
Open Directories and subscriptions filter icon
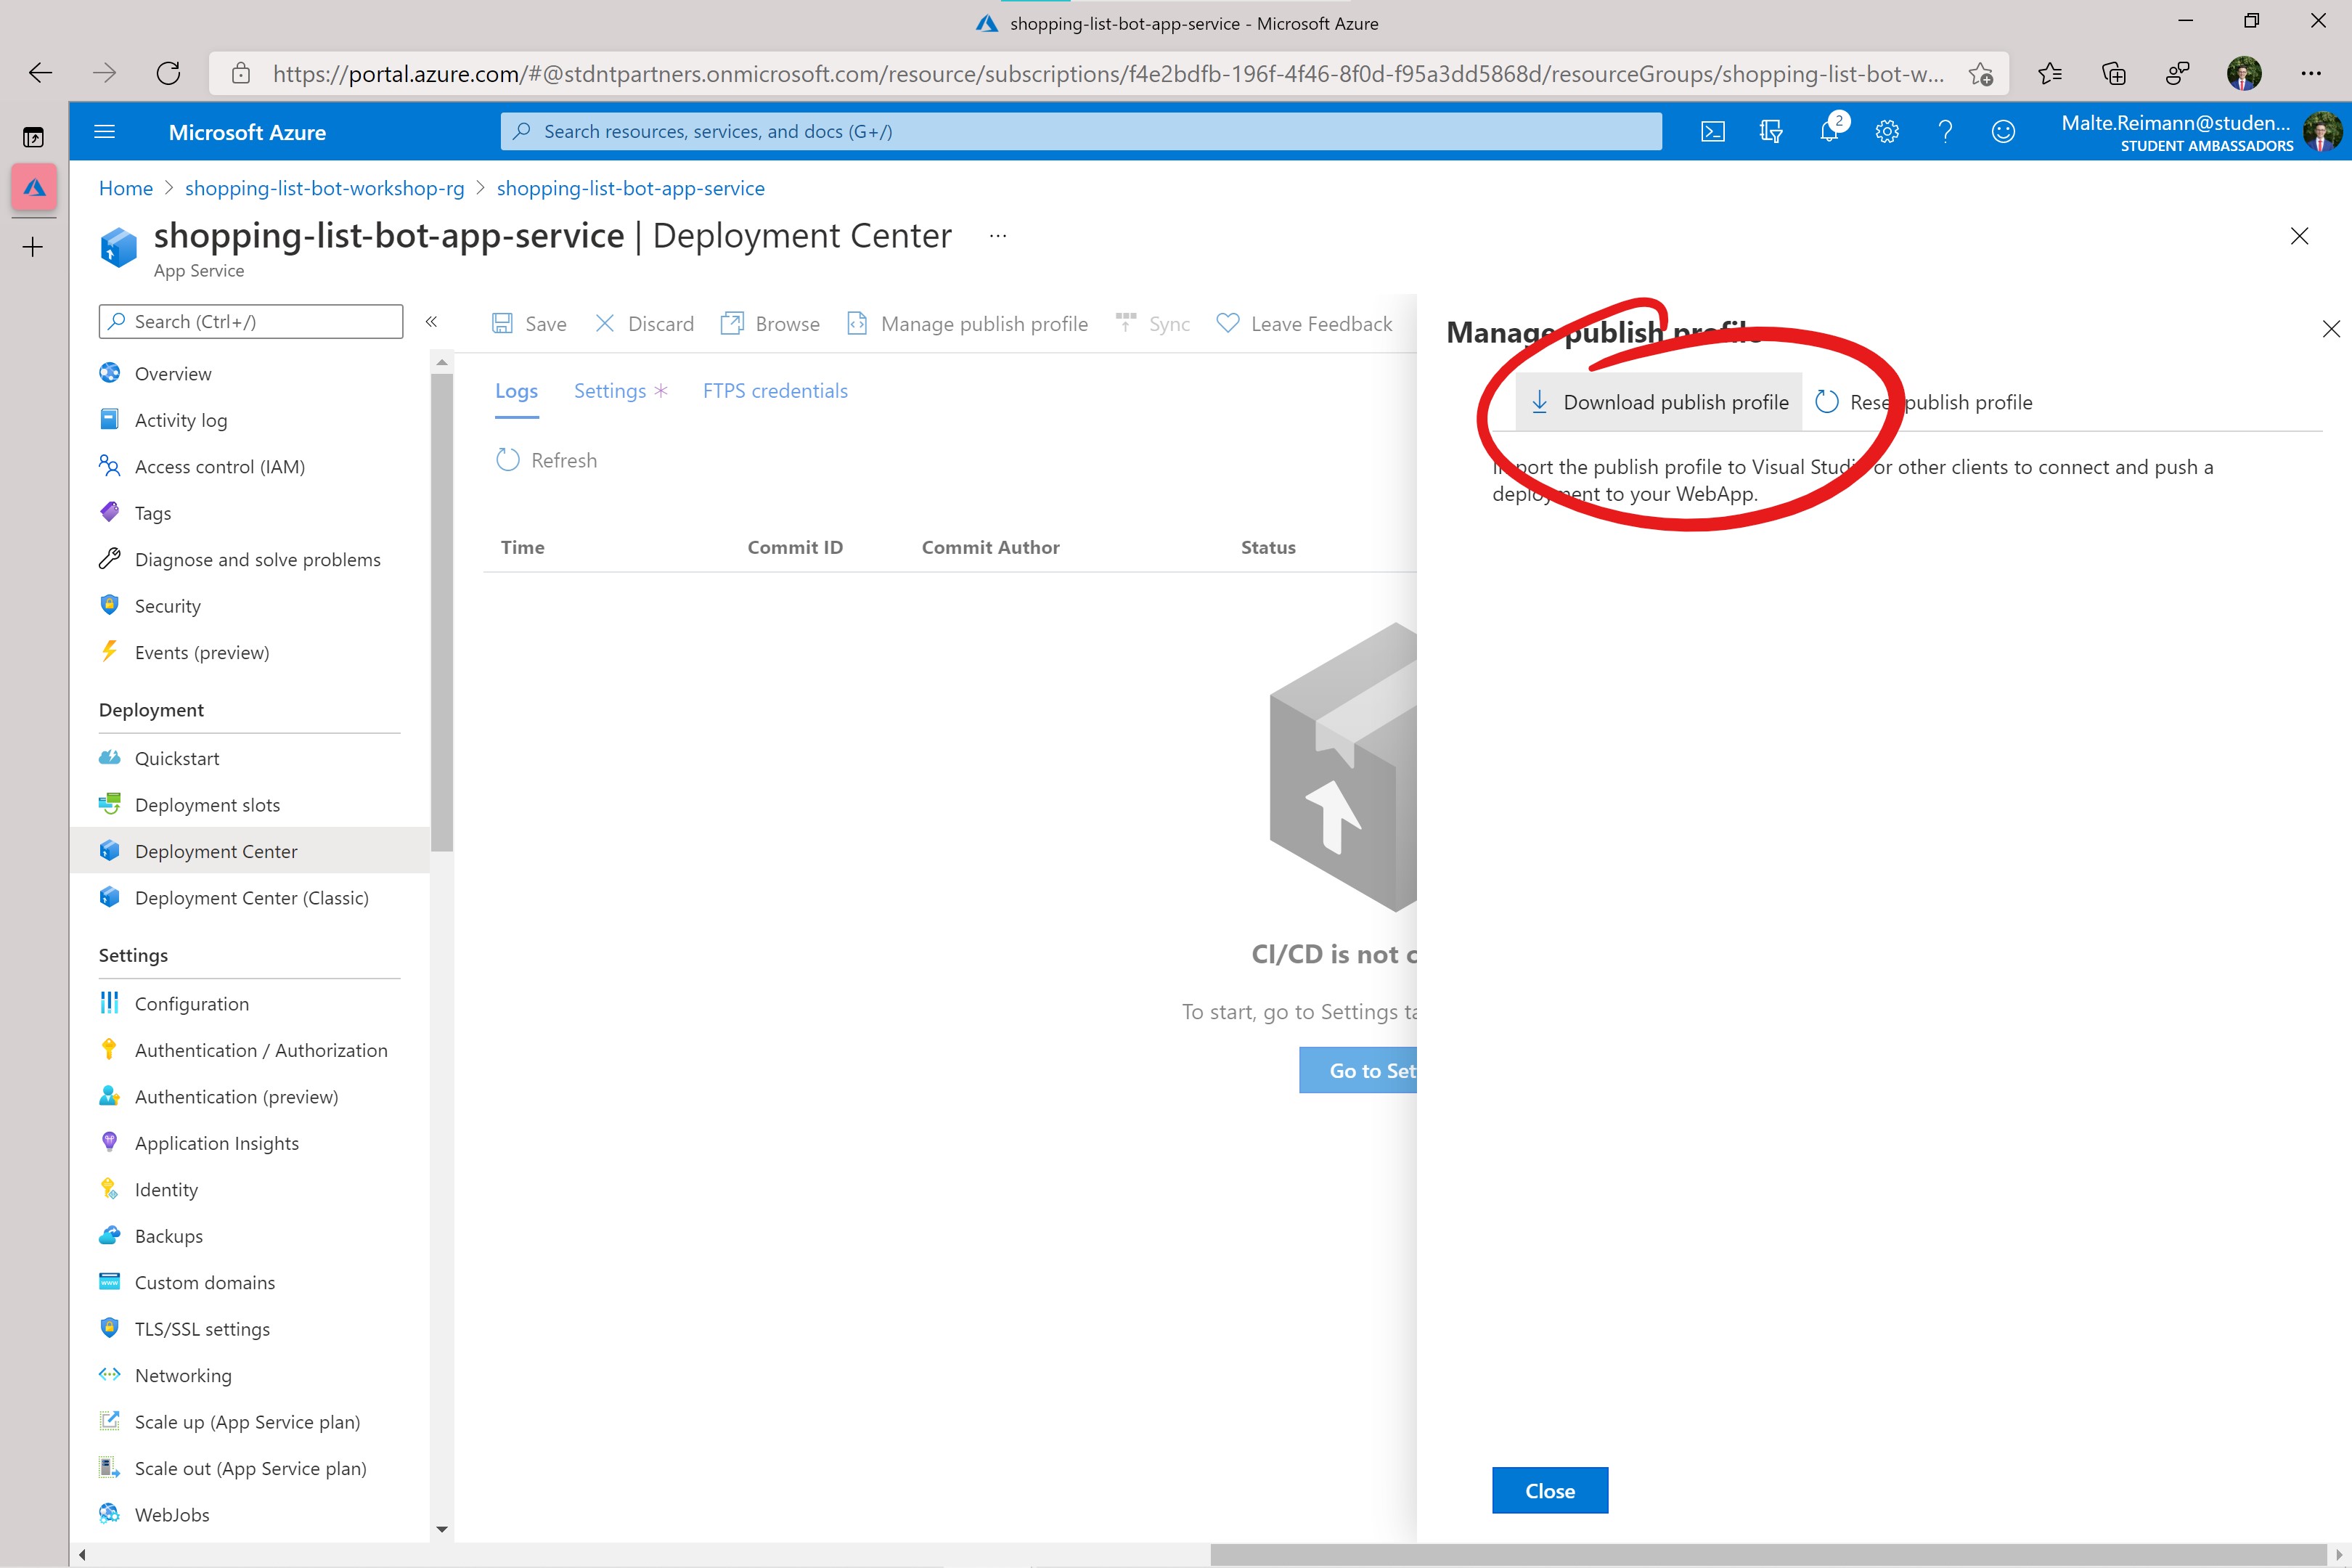(1771, 132)
